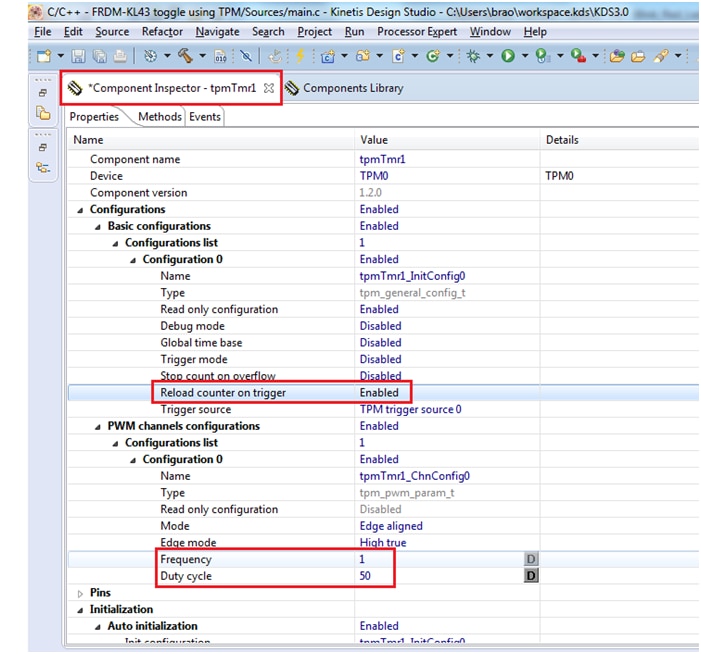Select the Mode value Edge aligned

click(x=391, y=526)
